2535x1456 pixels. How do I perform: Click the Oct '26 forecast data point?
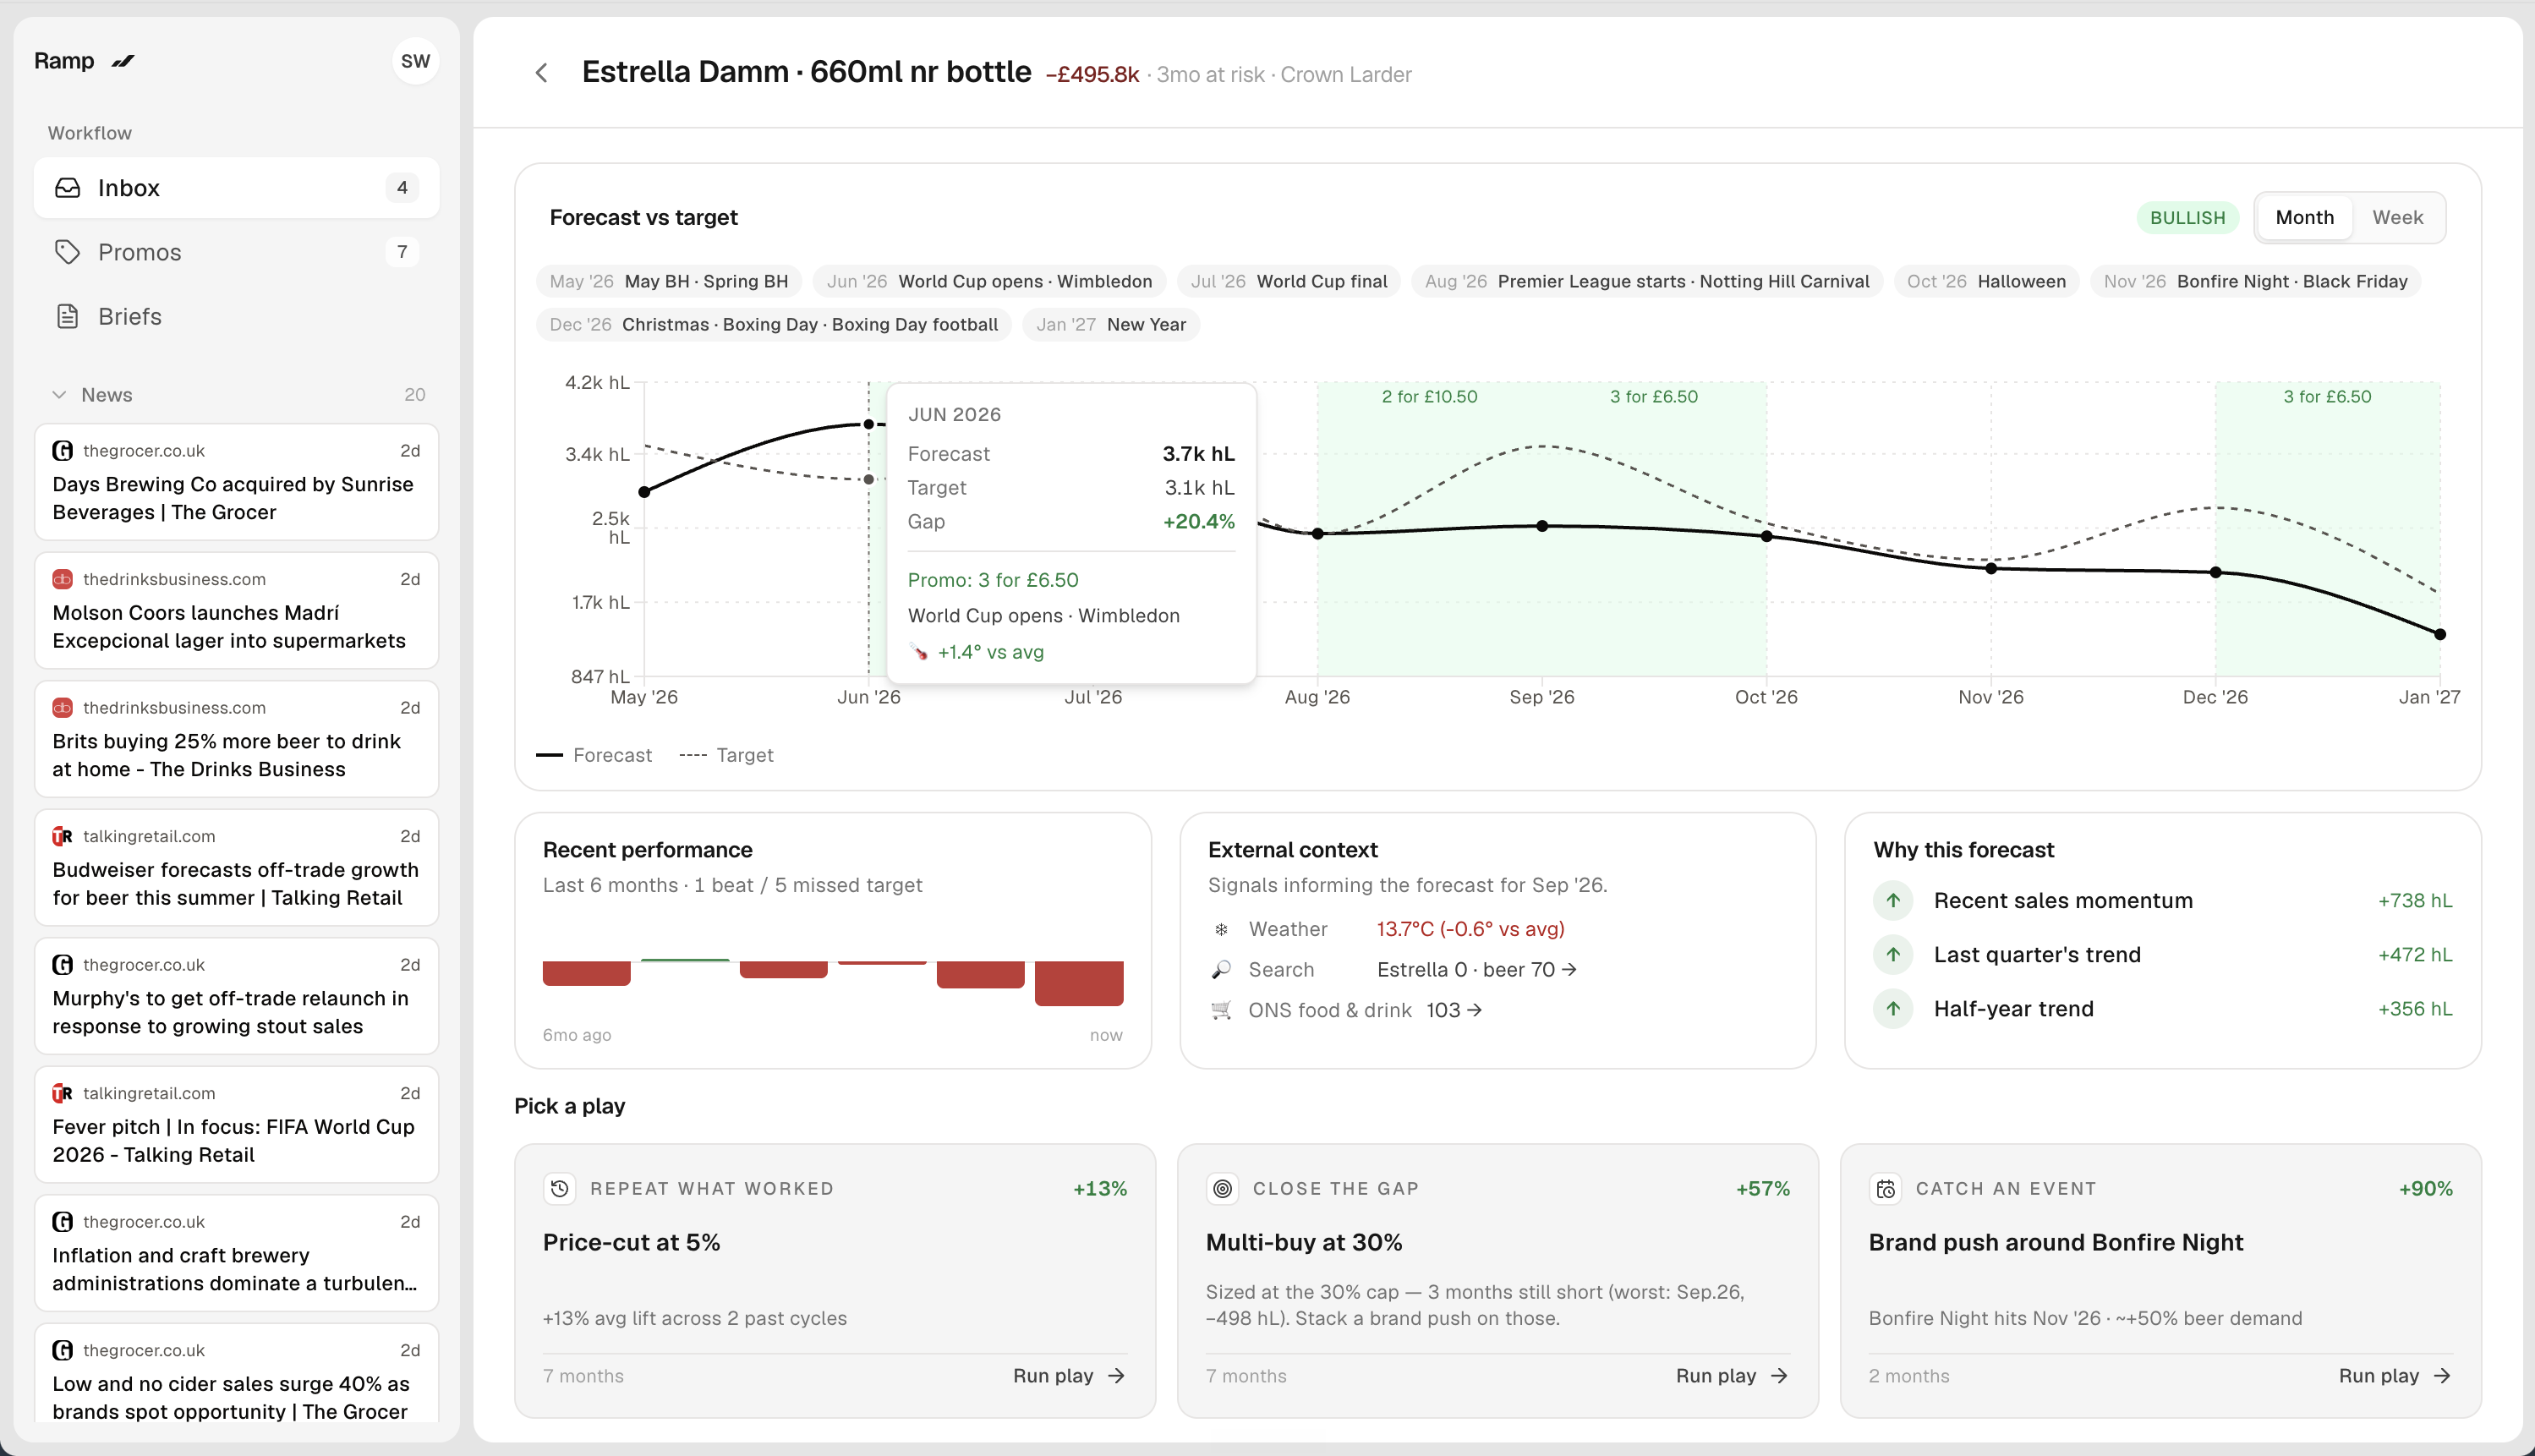click(1767, 536)
